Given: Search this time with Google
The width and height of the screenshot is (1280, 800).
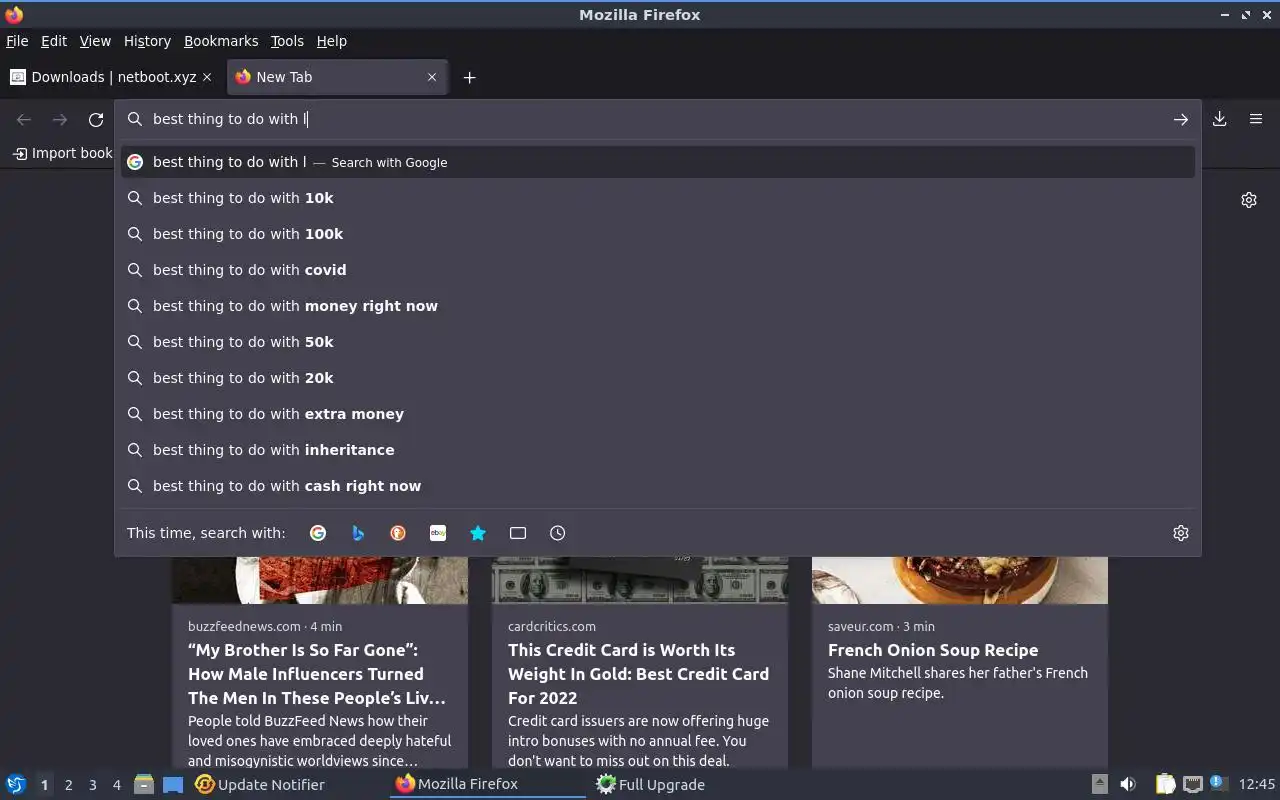Looking at the screenshot, I should click(x=318, y=533).
